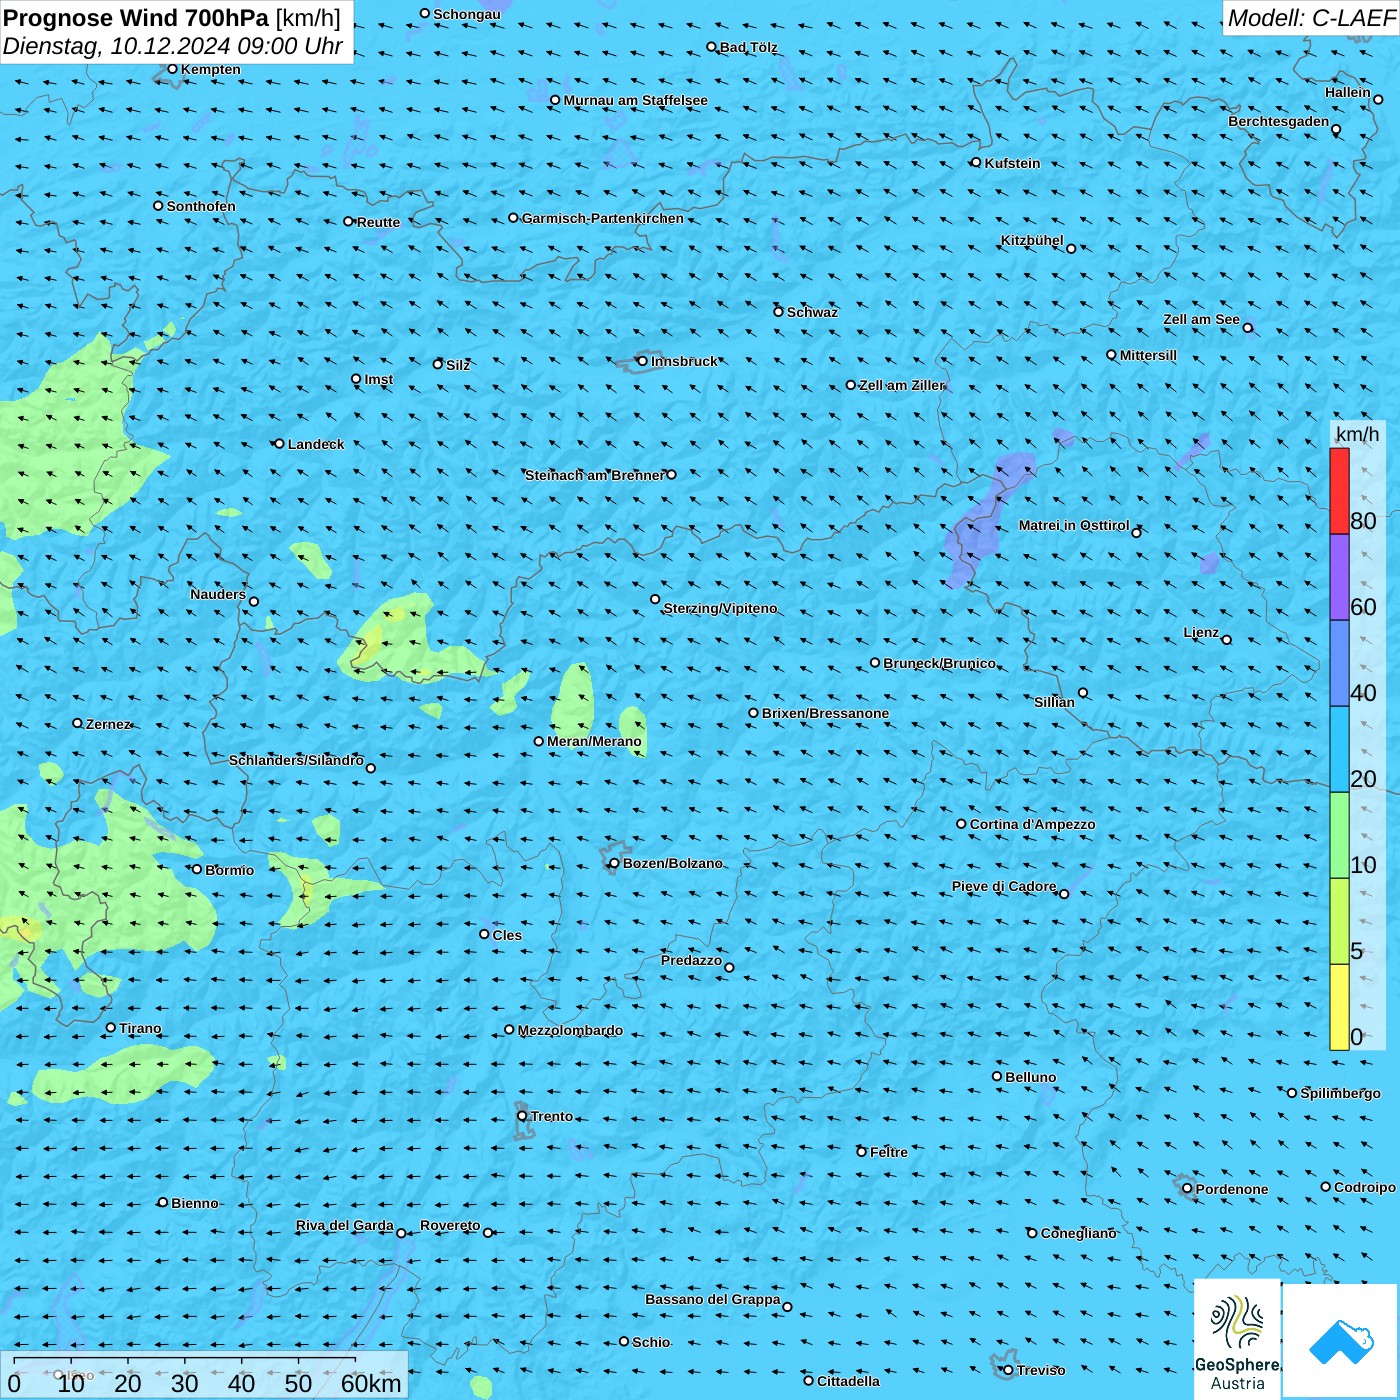Click the Bormio label
The image size is (1400, 1400).
tap(229, 870)
